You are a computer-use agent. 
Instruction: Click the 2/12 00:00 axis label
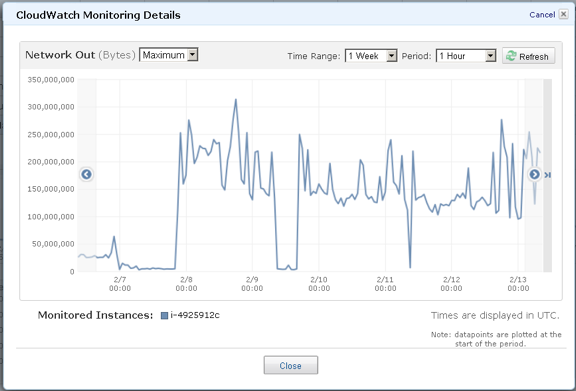pos(451,284)
